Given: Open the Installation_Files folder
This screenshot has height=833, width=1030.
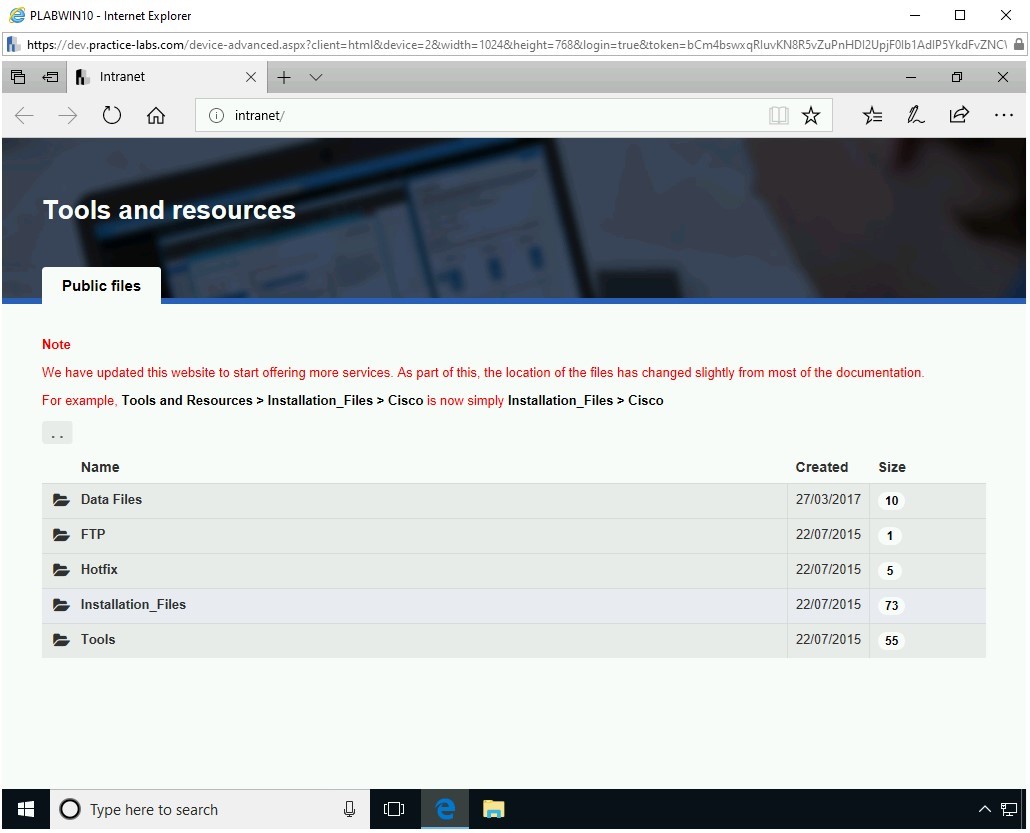Looking at the screenshot, I should coord(133,604).
